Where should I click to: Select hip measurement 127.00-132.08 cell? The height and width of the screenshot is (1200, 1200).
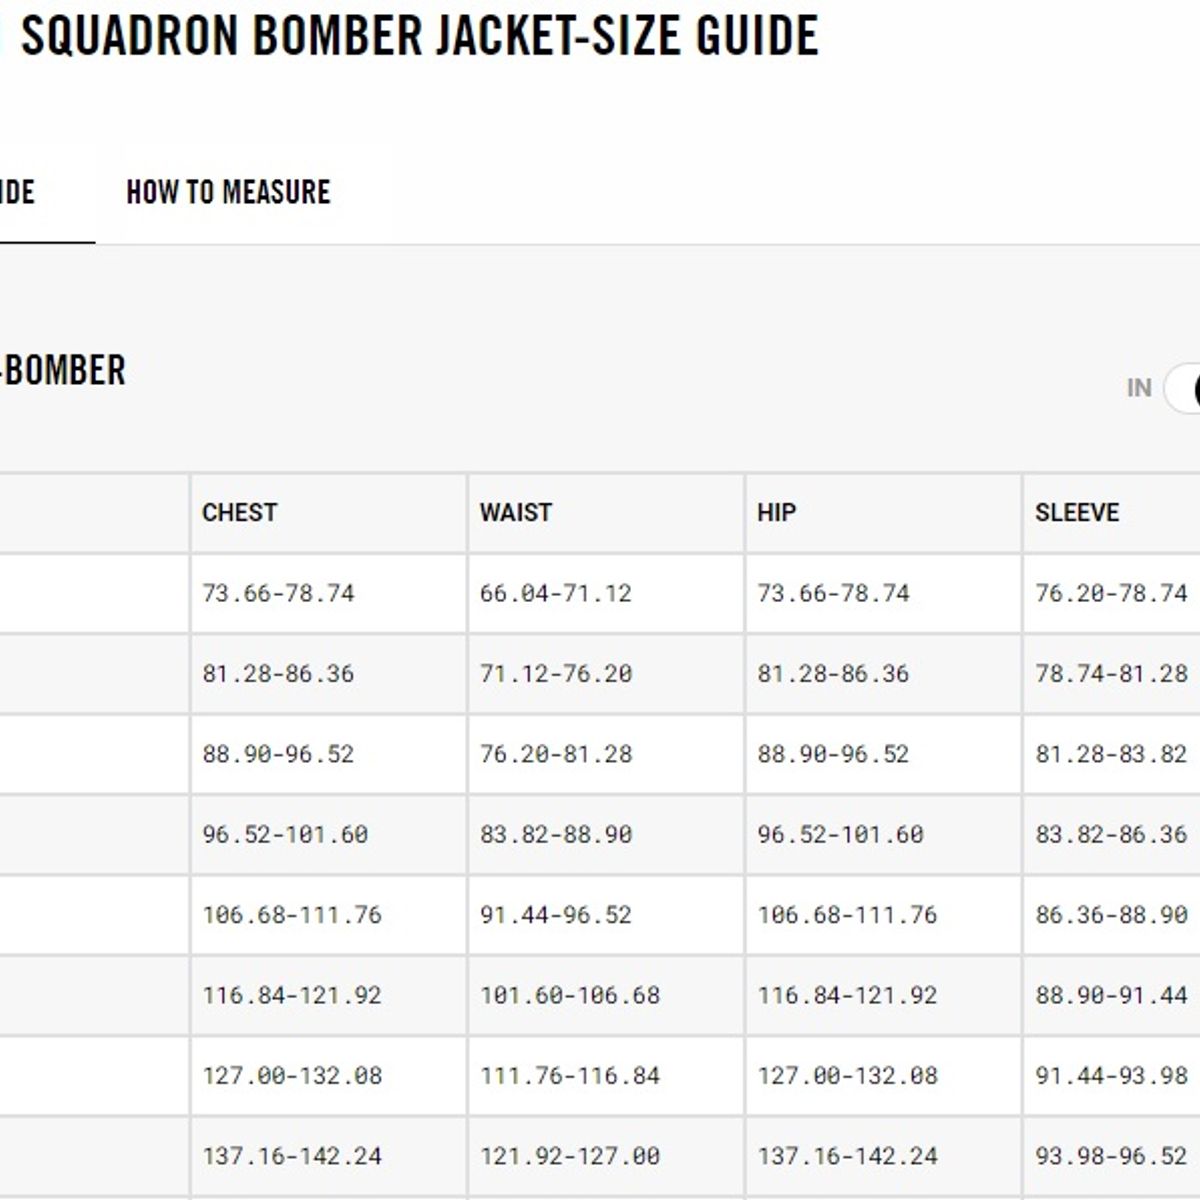(847, 1076)
